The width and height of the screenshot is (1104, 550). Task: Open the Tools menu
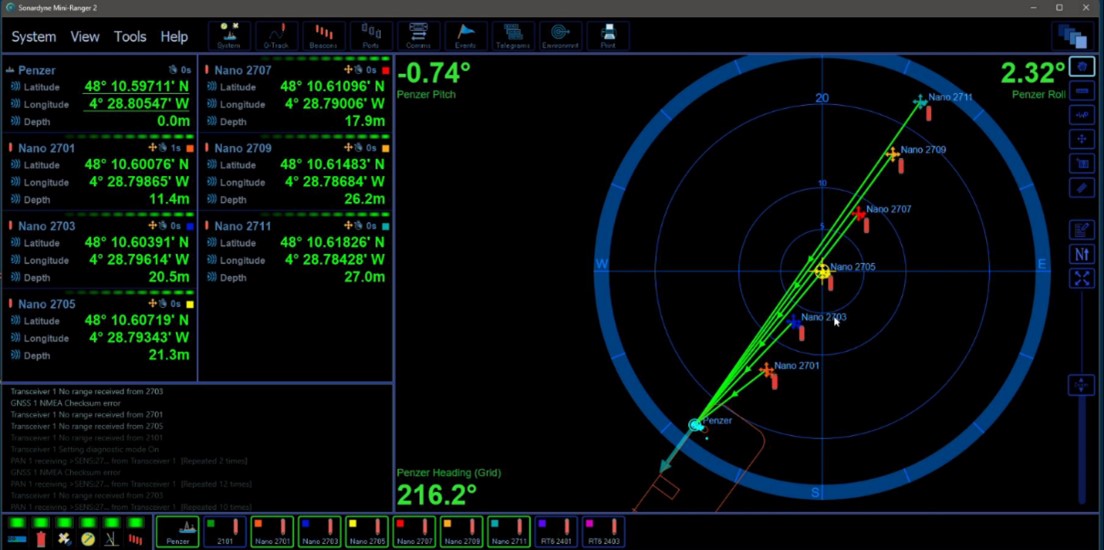(x=130, y=37)
